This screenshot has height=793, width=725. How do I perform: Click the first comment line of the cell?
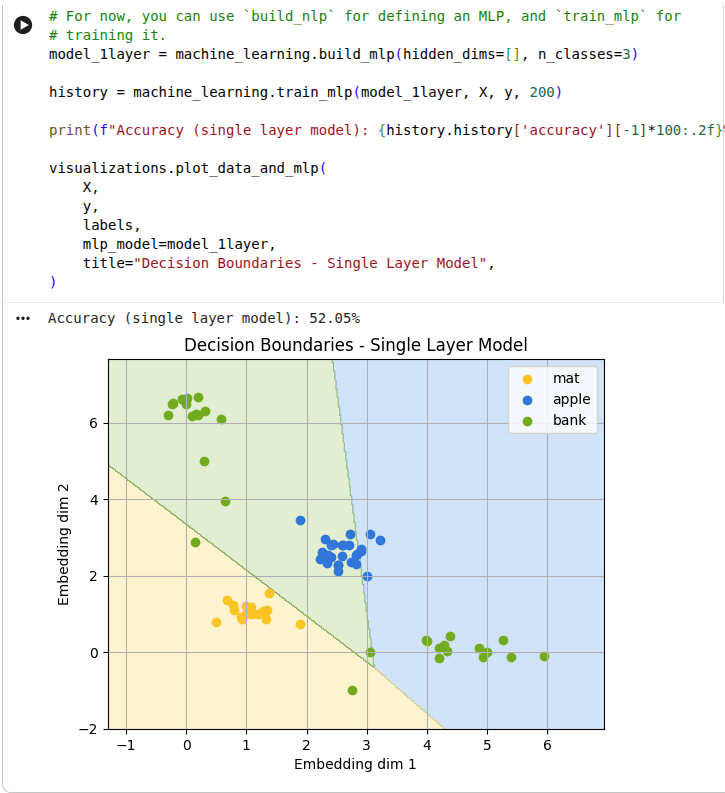click(x=365, y=16)
